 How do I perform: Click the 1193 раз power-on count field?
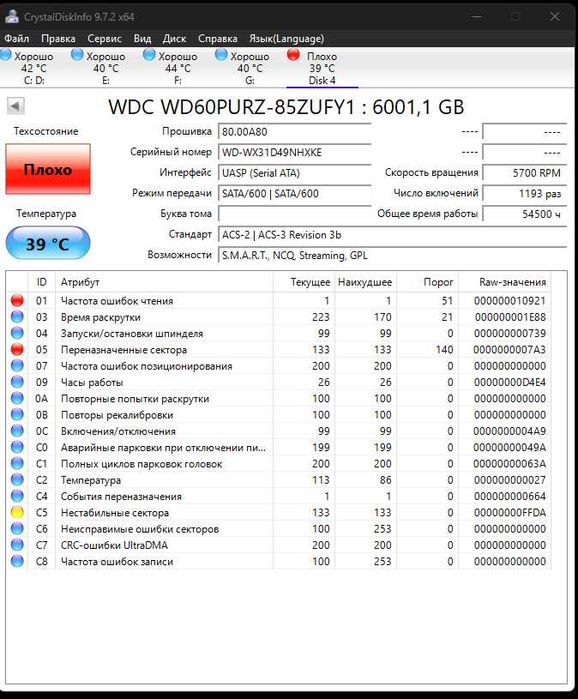(525, 193)
